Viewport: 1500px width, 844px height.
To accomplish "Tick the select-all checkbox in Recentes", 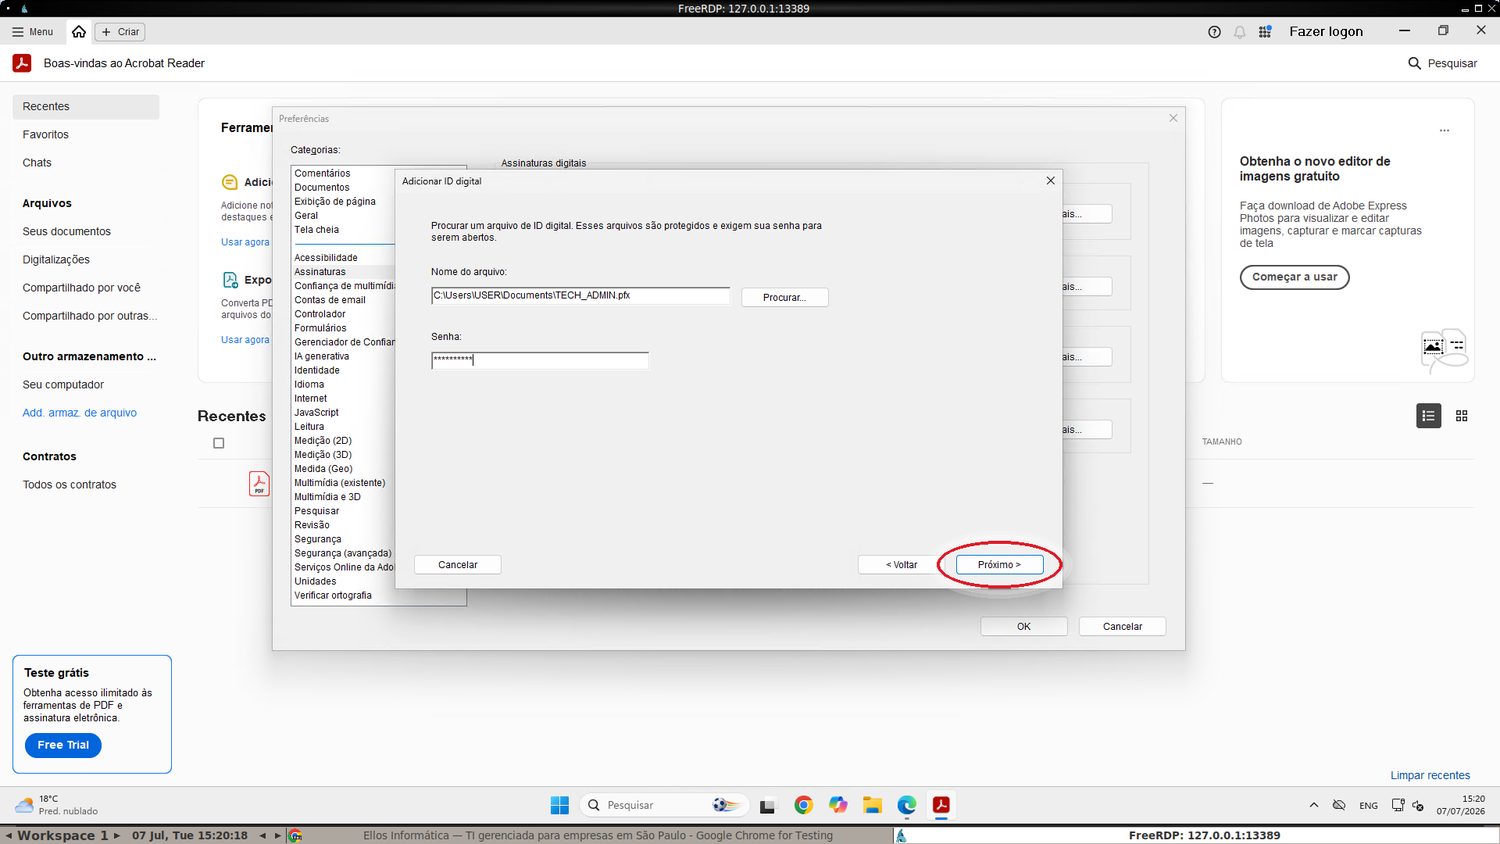I will click(x=219, y=443).
